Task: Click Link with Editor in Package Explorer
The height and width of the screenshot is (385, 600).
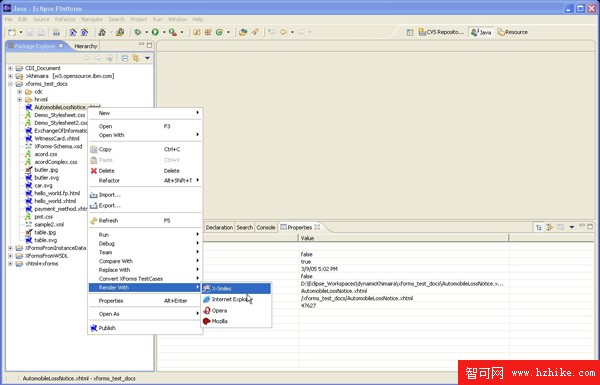Action: pyautogui.click(x=135, y=58)
